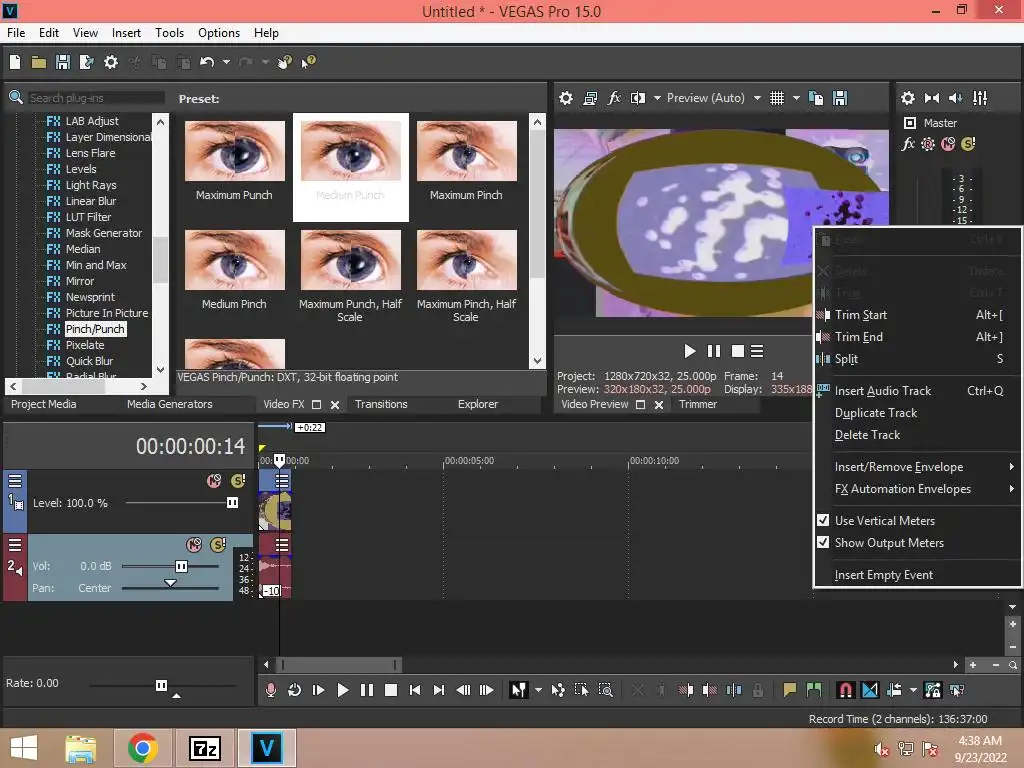The height and width of the screenshot is (768, 1024).
Task: Open Project Properties gear in the main toolbar
Action: 111,62
